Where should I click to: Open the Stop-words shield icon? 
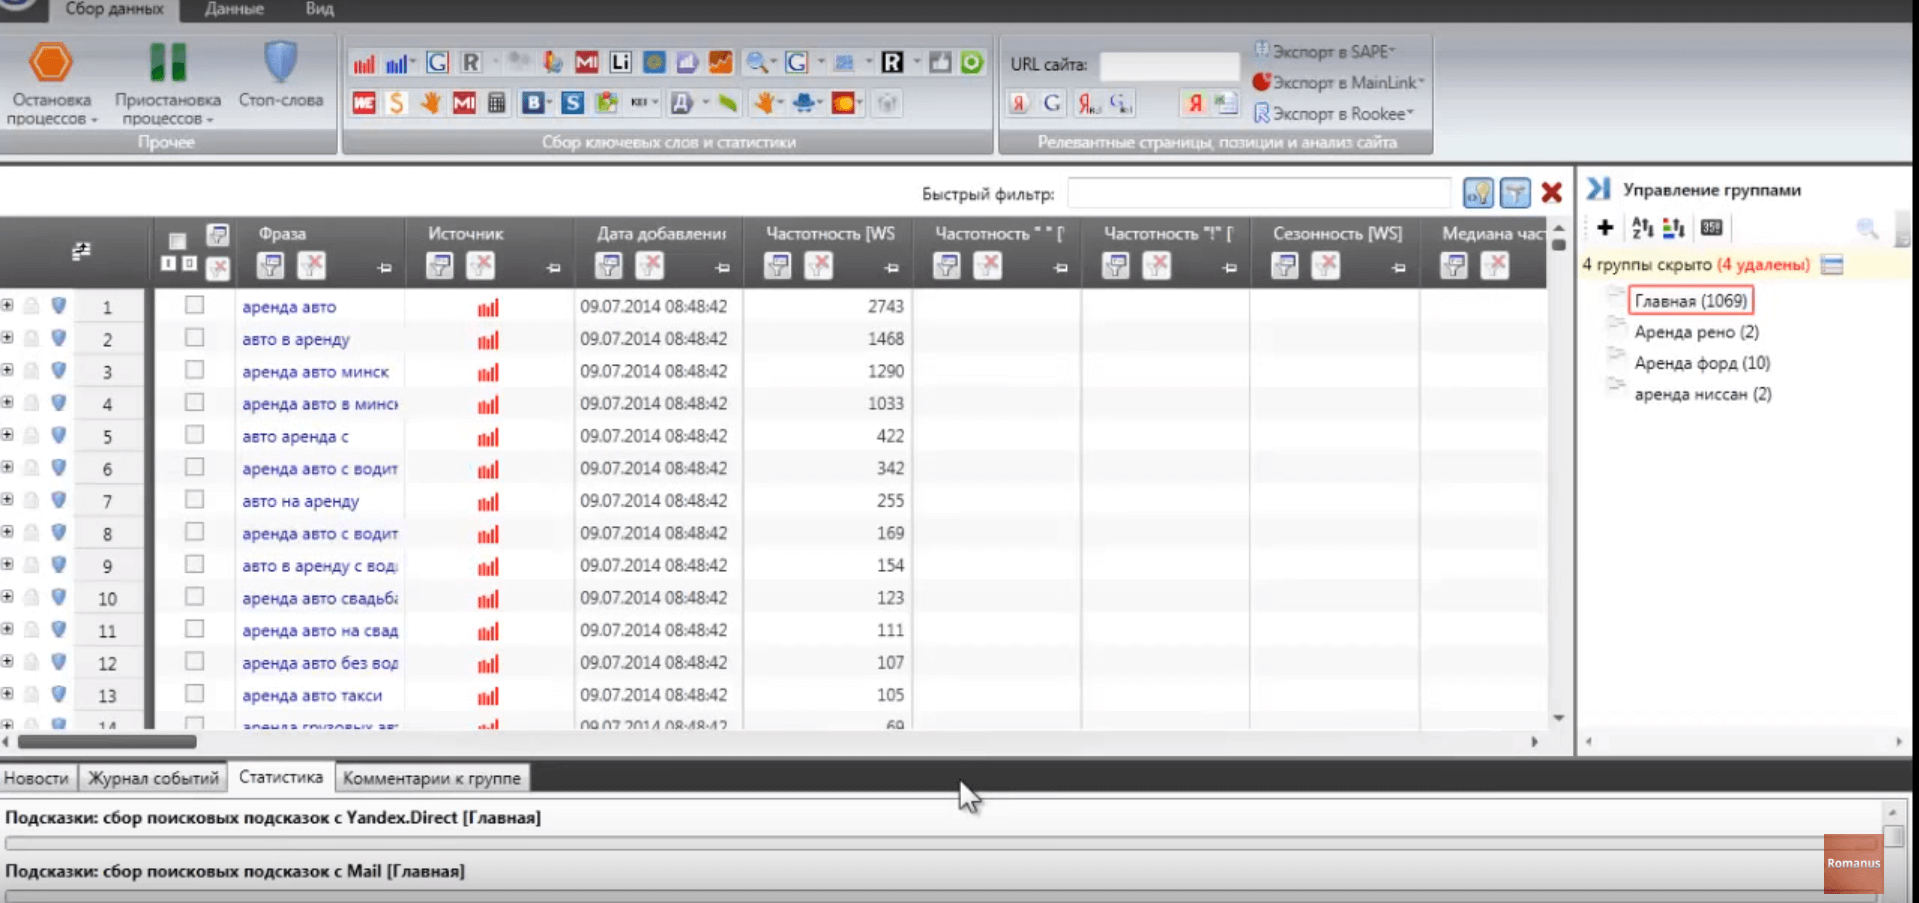tap(280, 63)
